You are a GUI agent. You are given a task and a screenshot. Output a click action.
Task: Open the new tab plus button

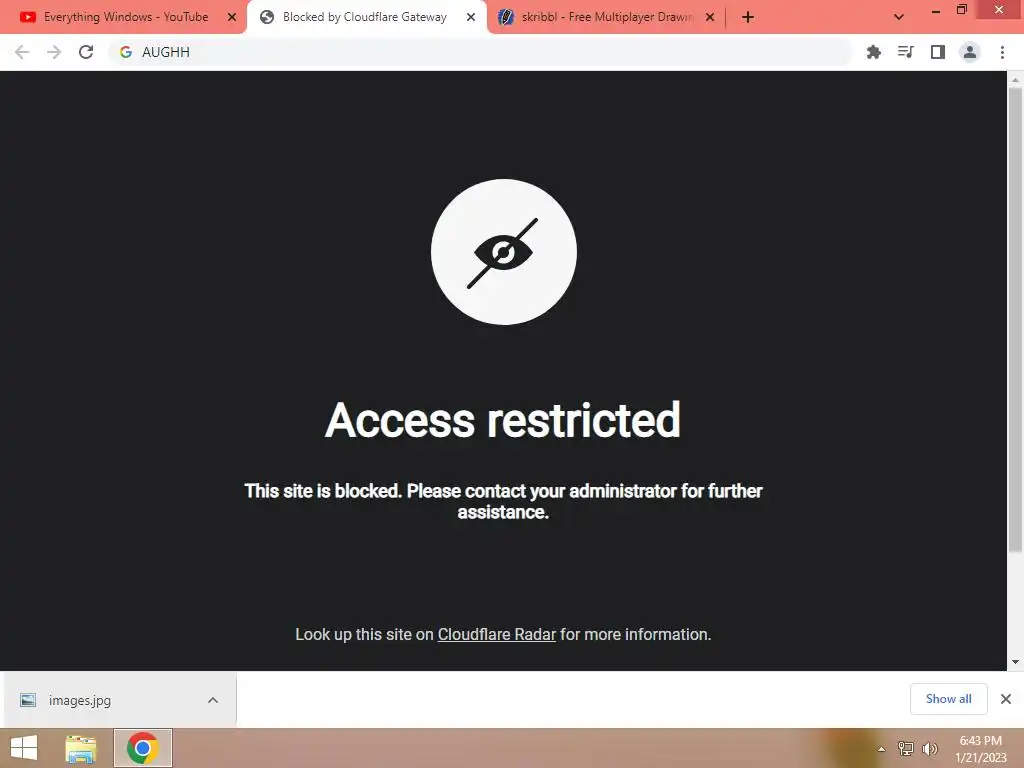(748, 17)
